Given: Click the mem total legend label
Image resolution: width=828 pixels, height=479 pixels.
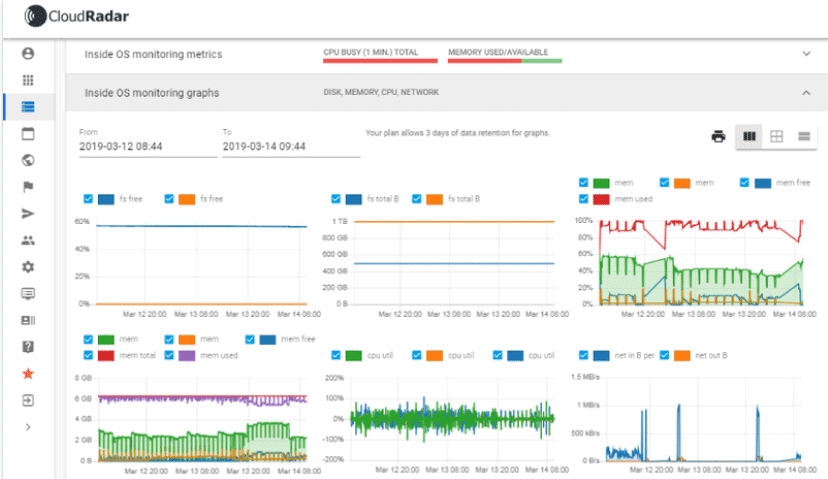Looking at the screenshot, I should (x=137, y=355).
